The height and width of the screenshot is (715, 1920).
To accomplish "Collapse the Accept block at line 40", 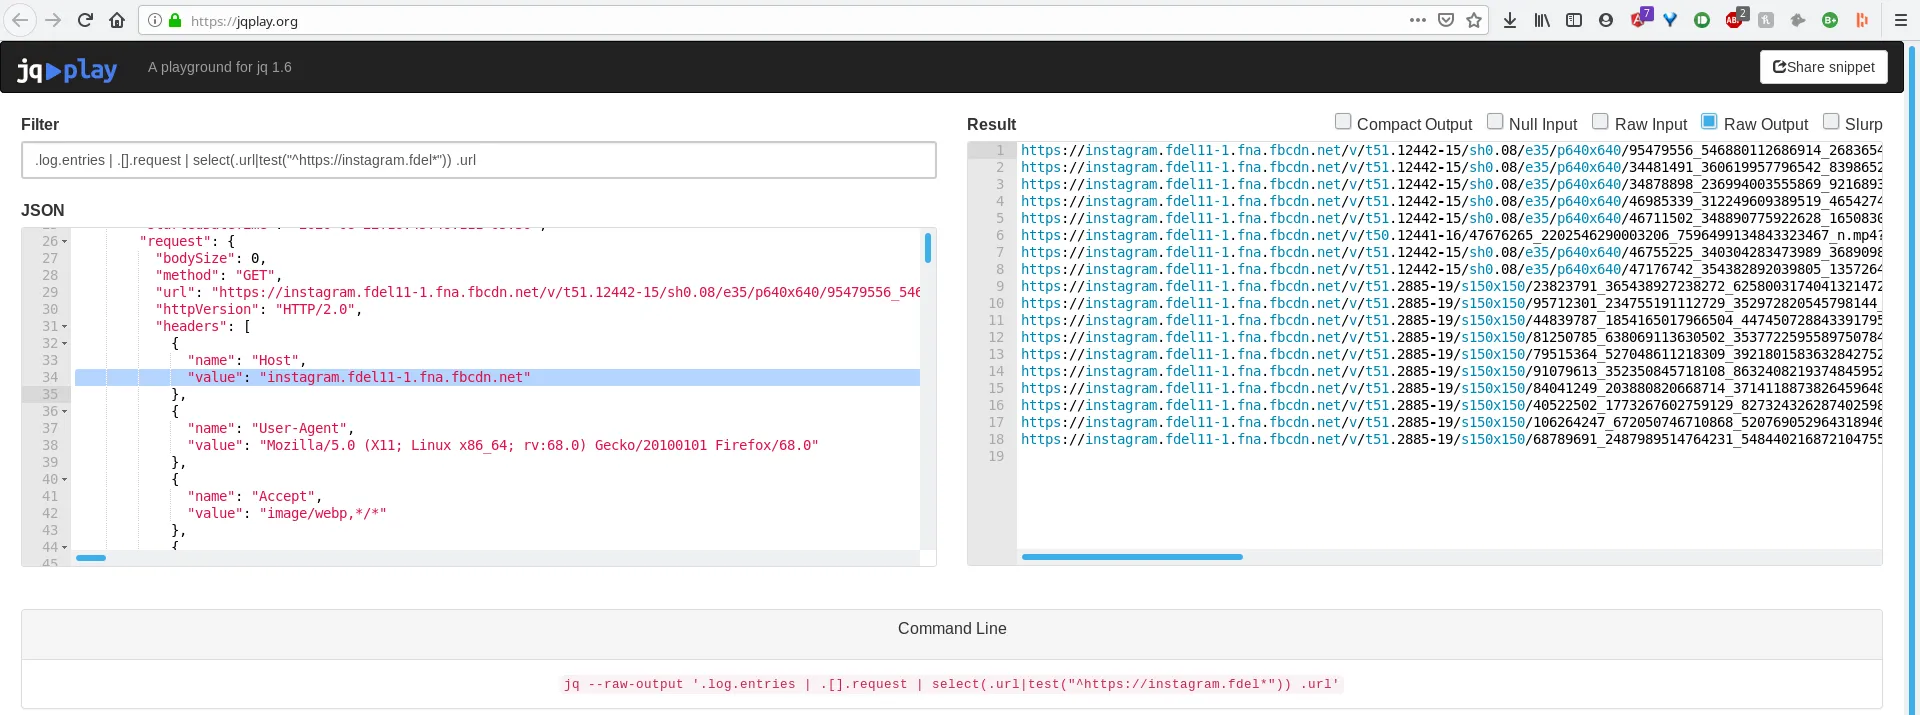I will click(65, 480).
